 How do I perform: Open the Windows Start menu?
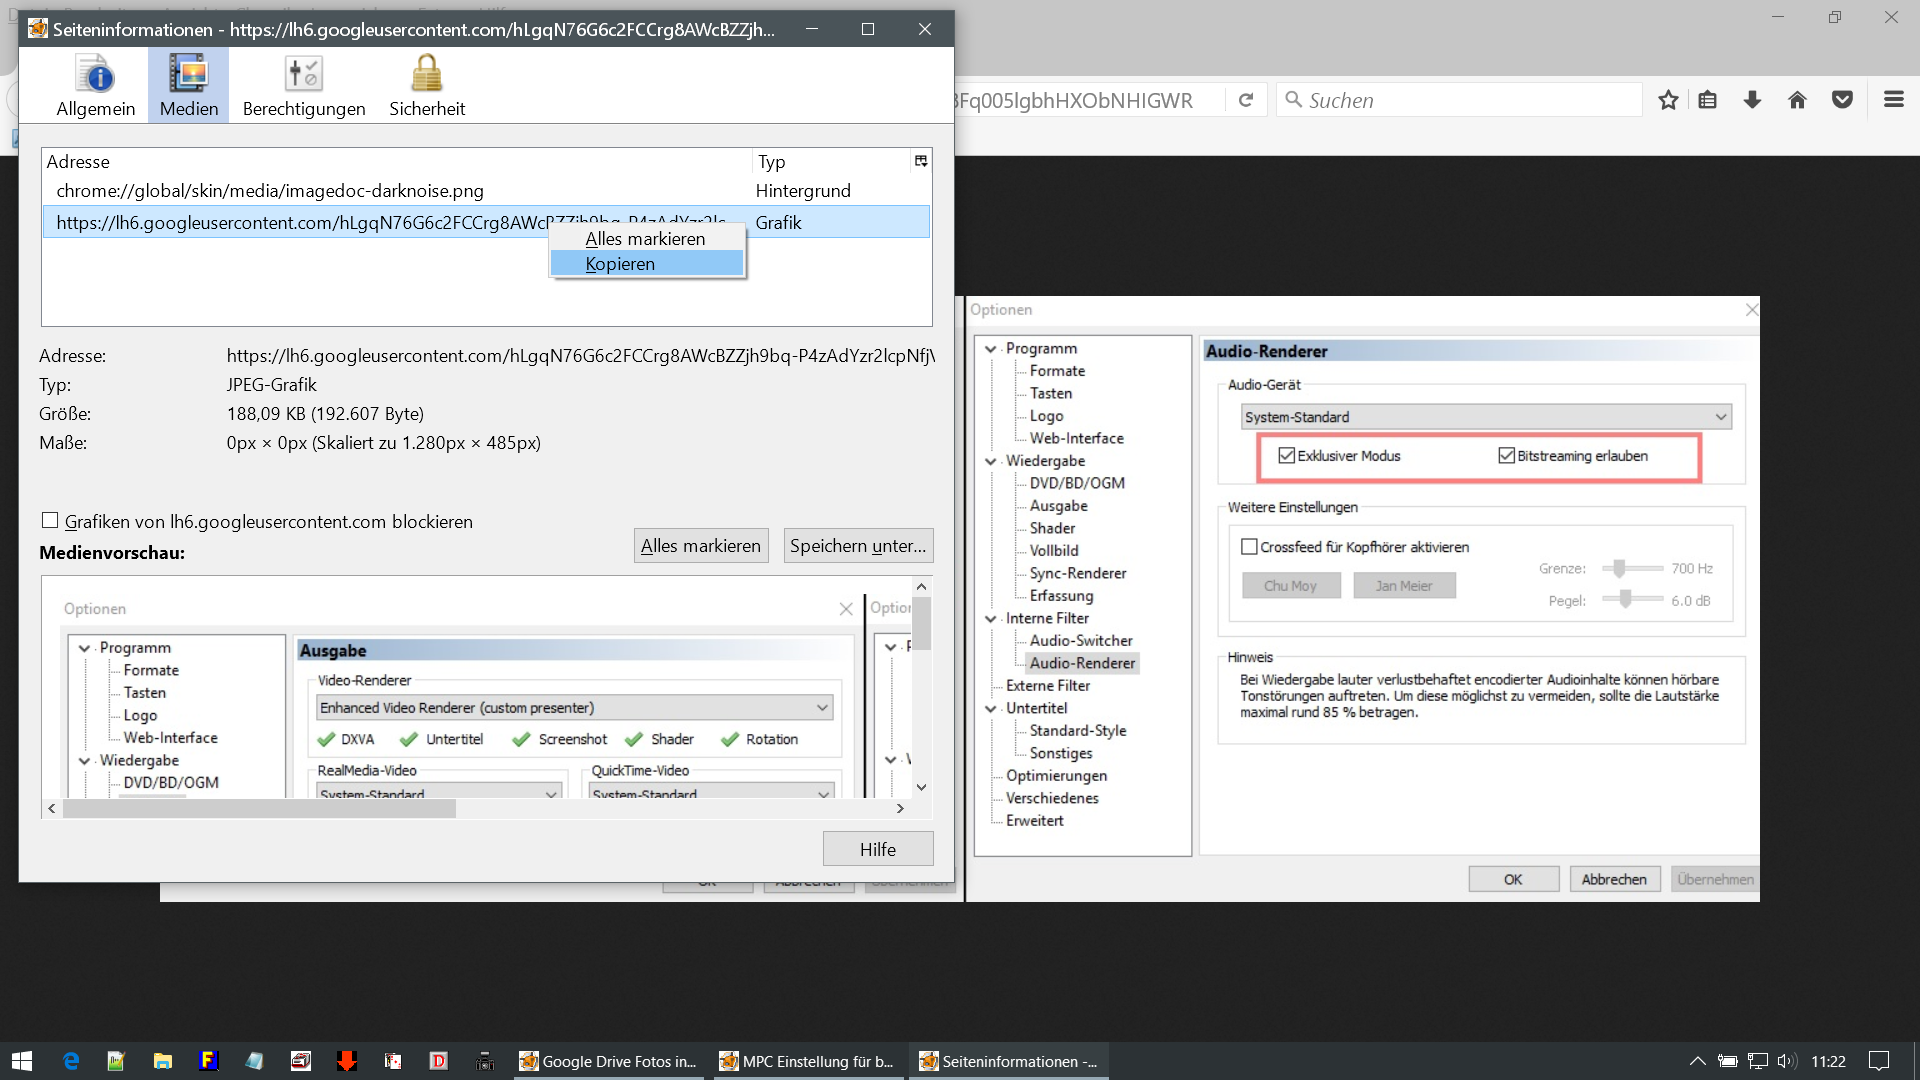pyautogui.click(x=22, y=1061)
